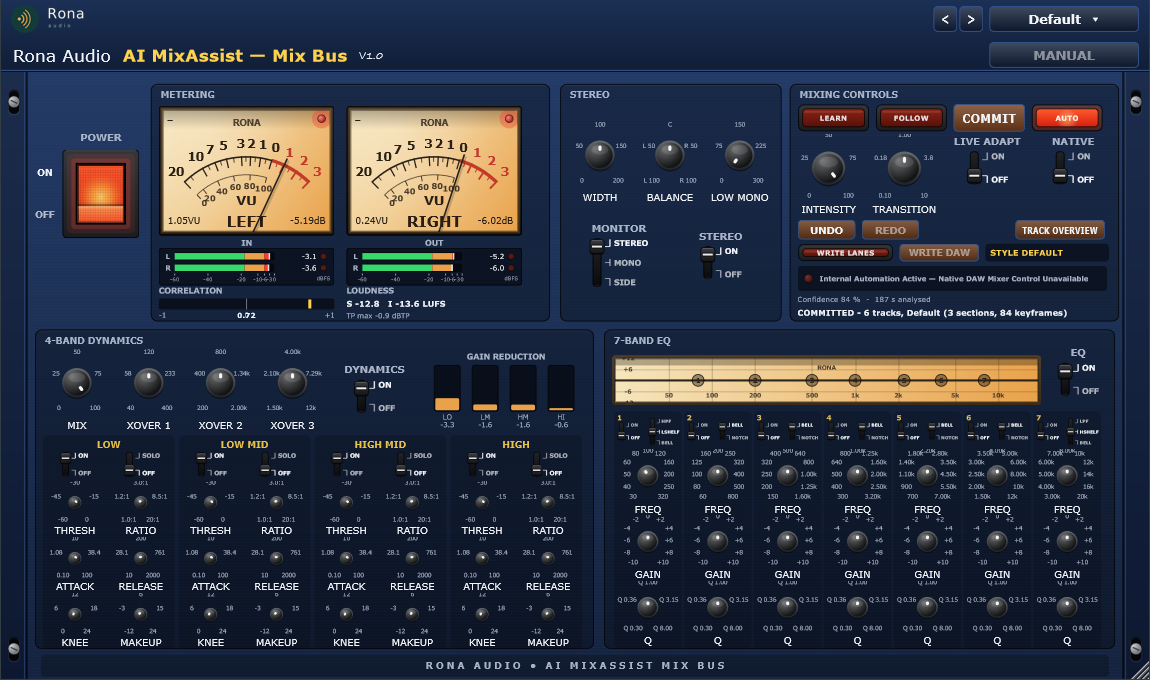
Task: Click the WRITE DAW button
Action: coord(939,253)
